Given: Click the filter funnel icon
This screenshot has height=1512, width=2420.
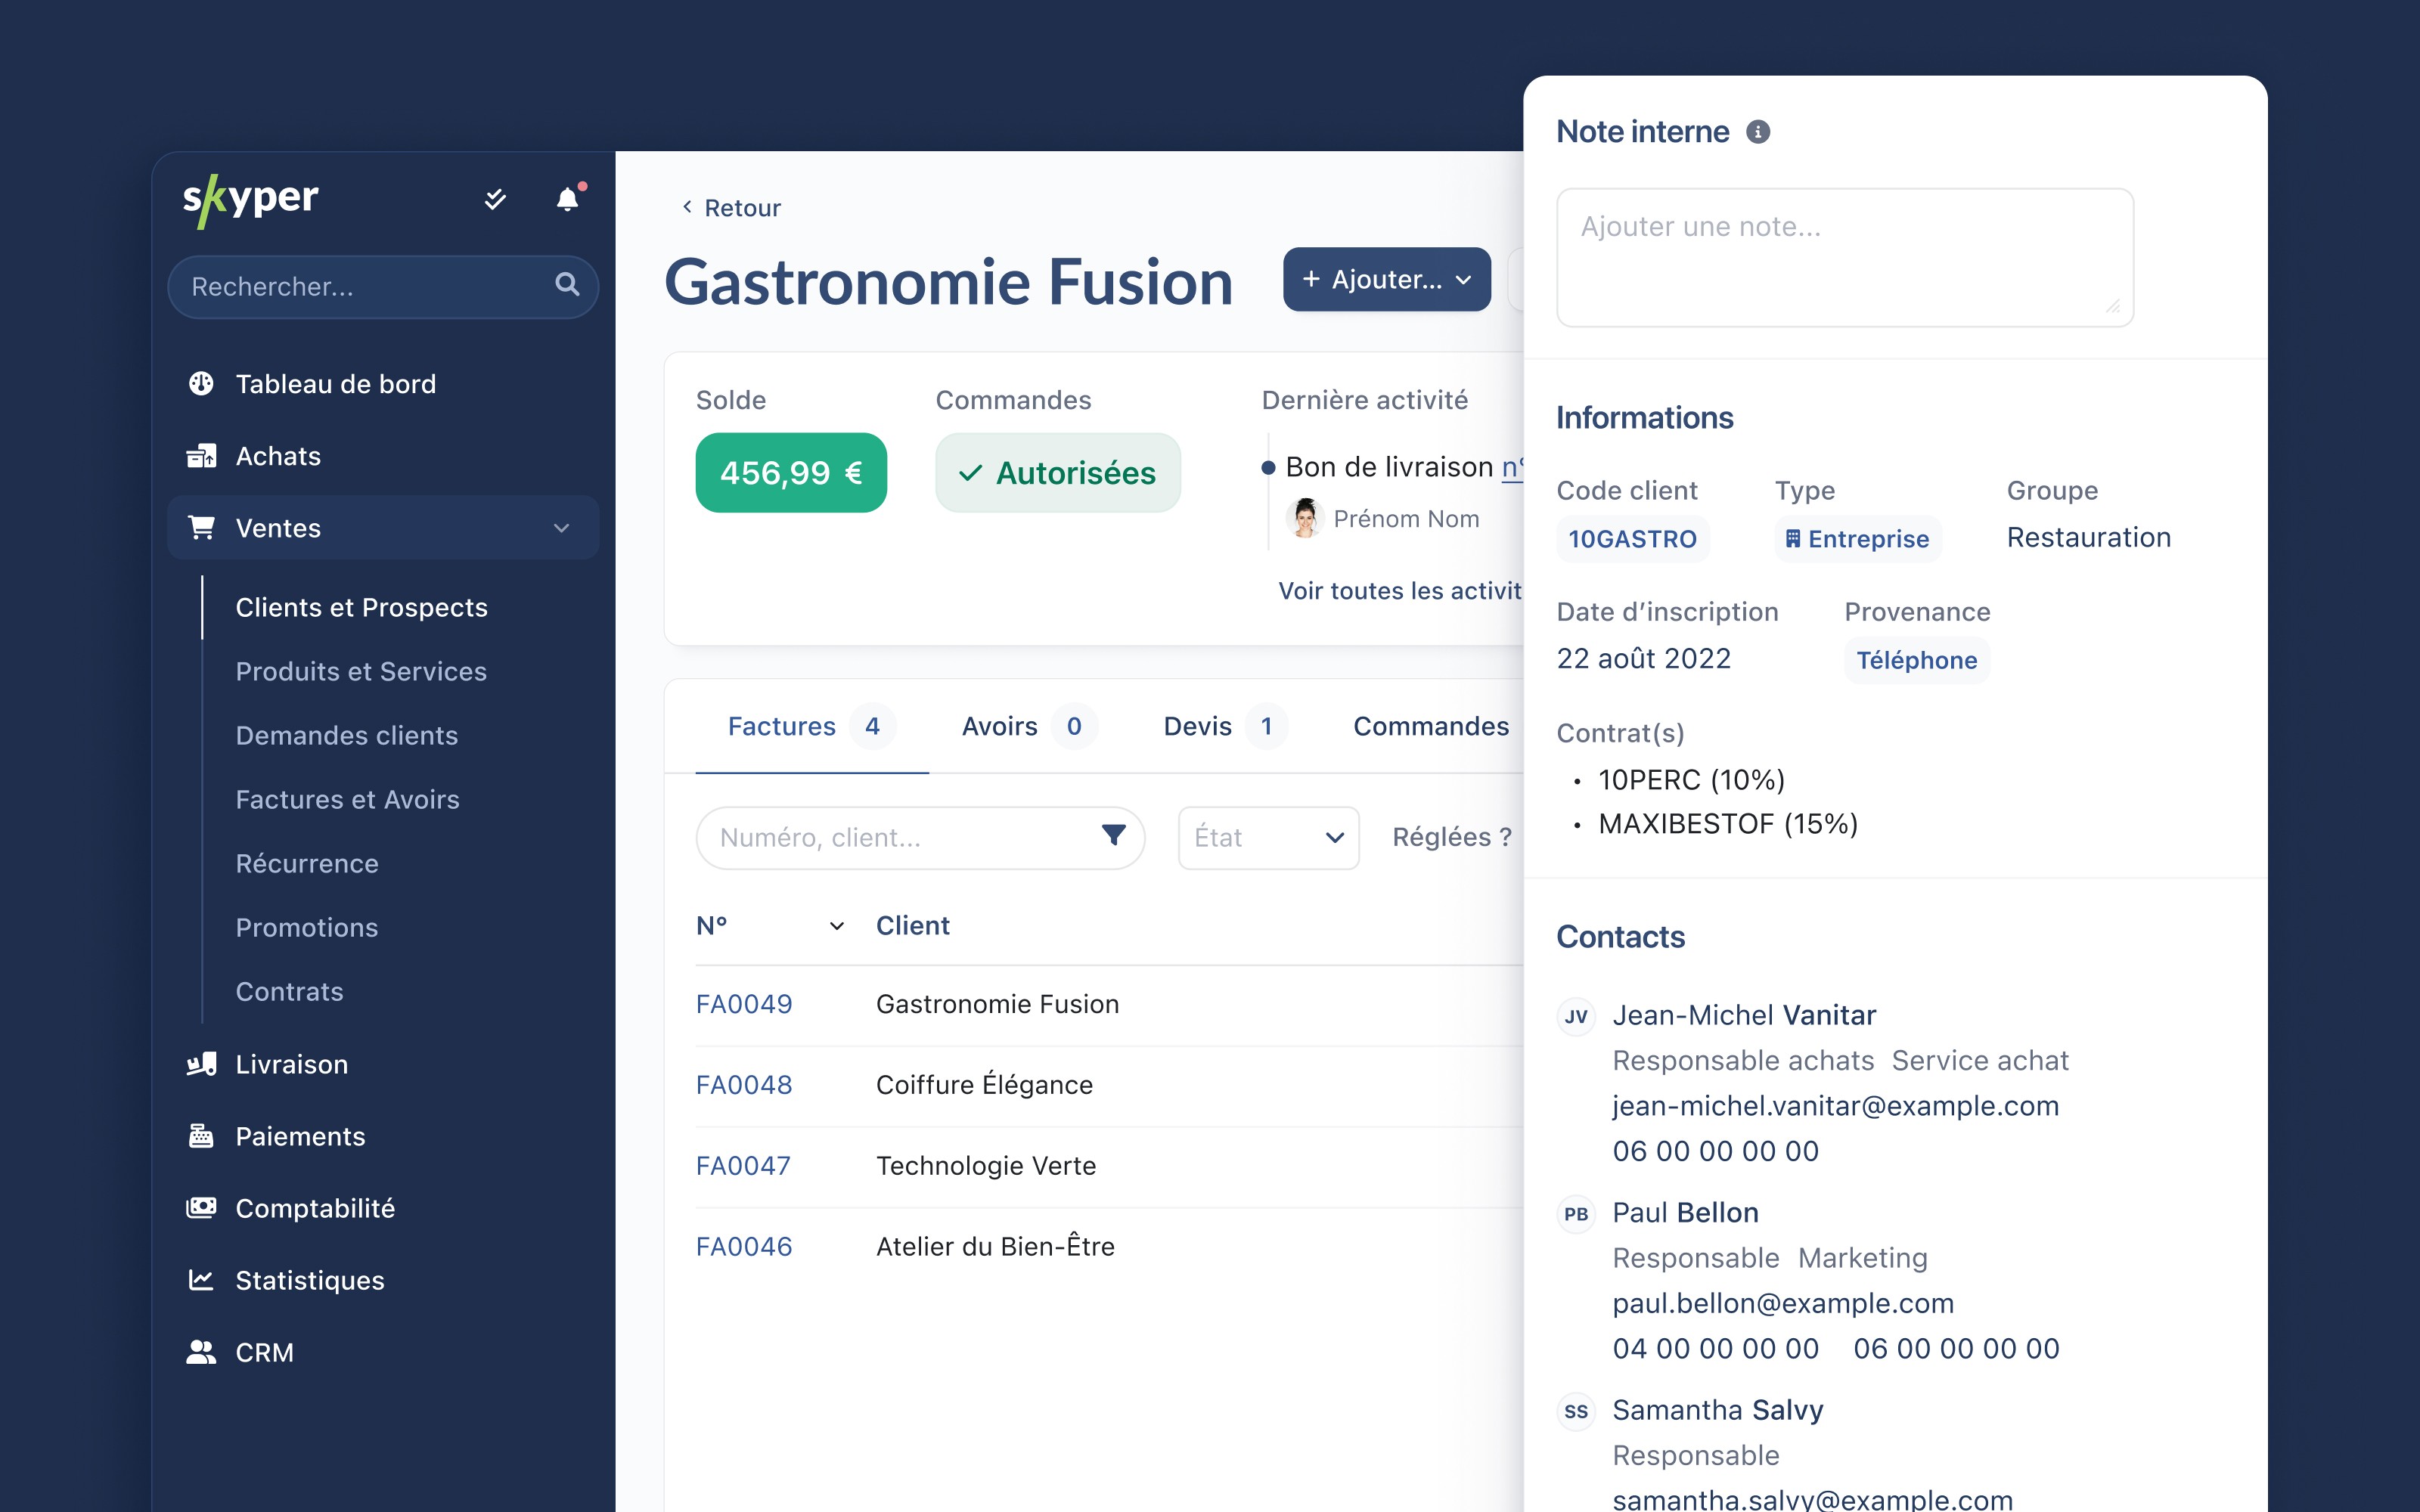Looking at the screenshot, I should point(1114,835).
